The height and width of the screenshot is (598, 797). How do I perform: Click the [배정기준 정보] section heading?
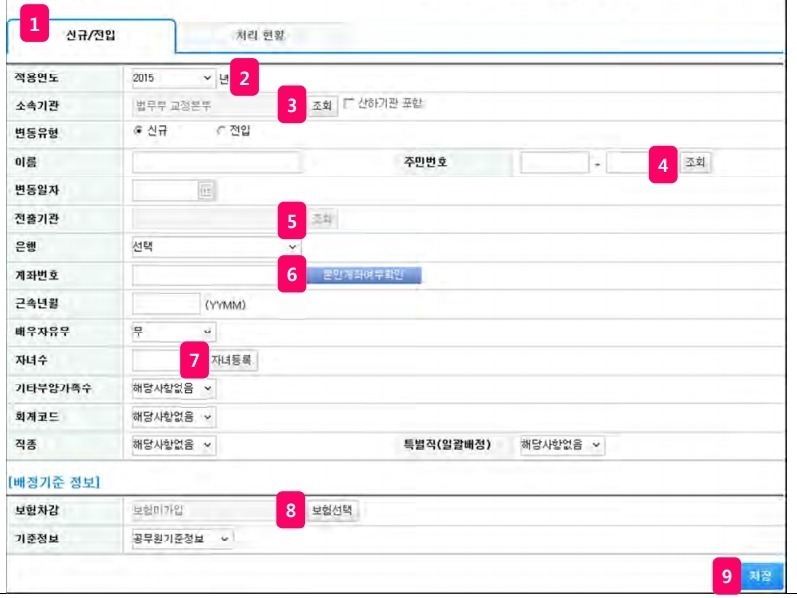(54, 482)
